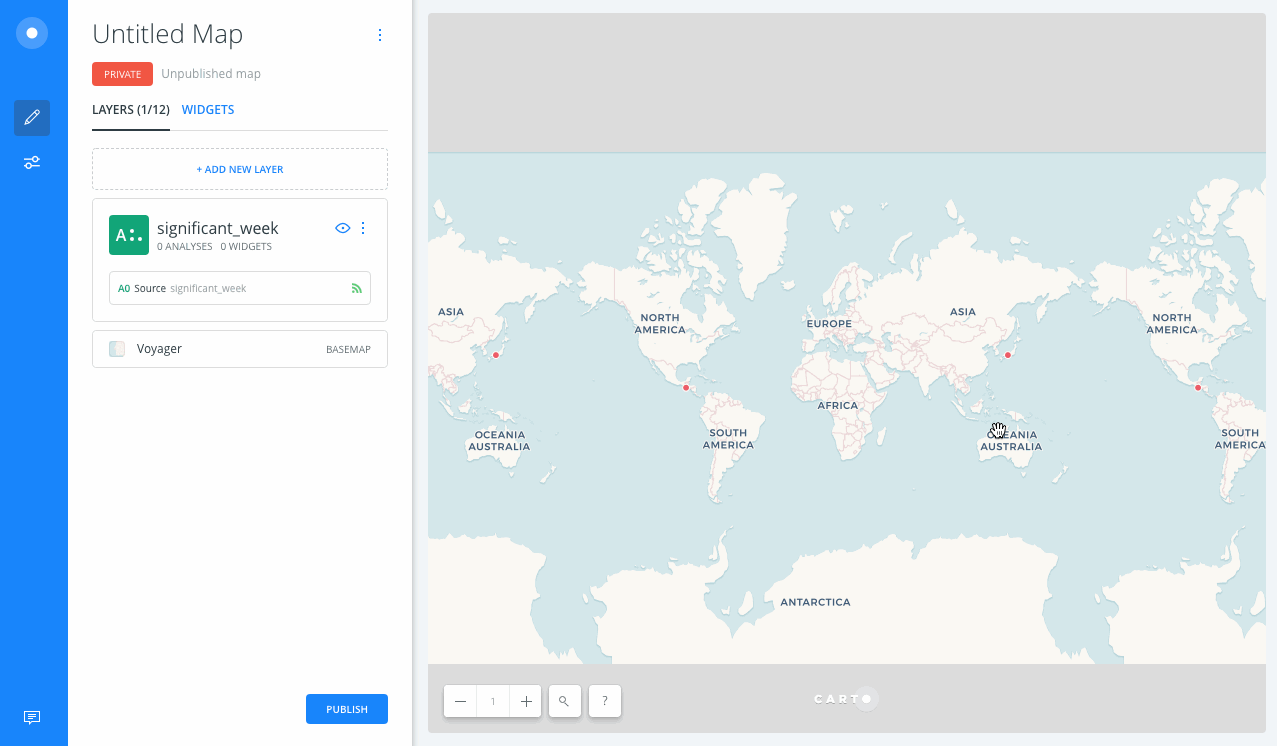The height and width of the screenshot is (746, 1277).
Task: Click the green sync icon on the Source row
Action: [x=356, y=287]
